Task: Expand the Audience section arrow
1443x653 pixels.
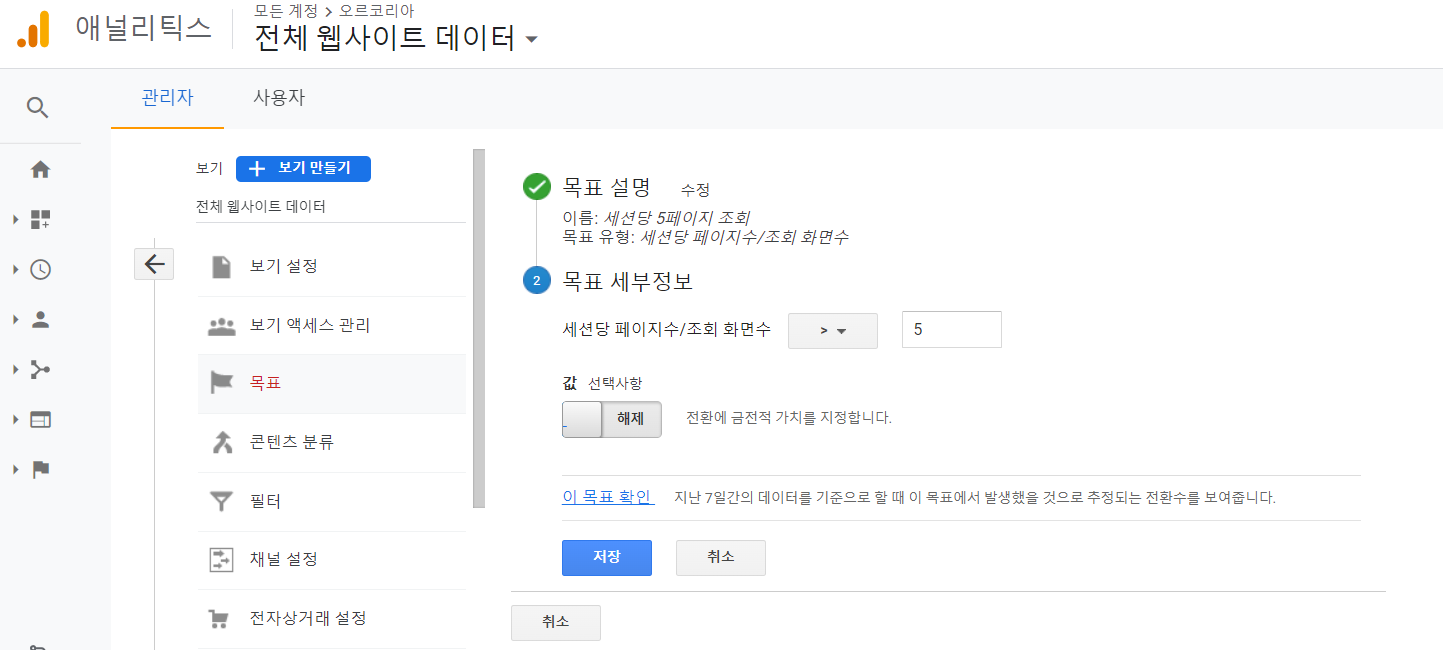Action: pyautogui.click(x=16, y=319)
